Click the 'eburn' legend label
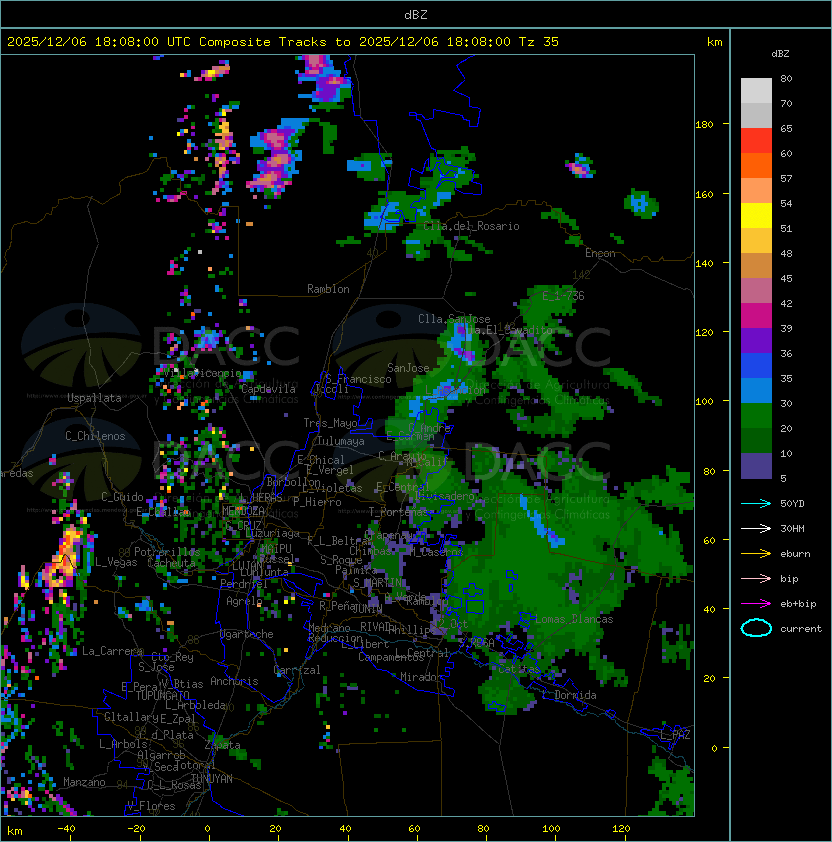This screenshot has width=832, height=842. point(795,554)
